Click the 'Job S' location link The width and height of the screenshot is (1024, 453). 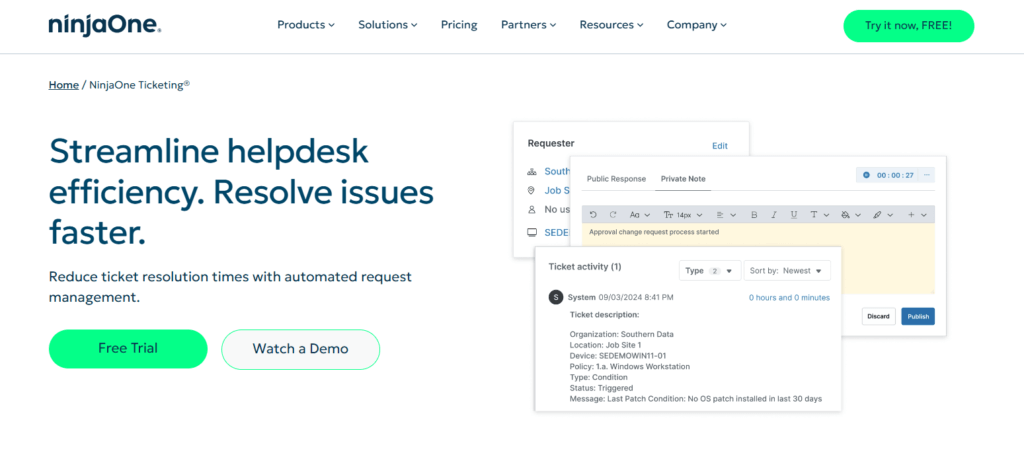click(558, 191)
